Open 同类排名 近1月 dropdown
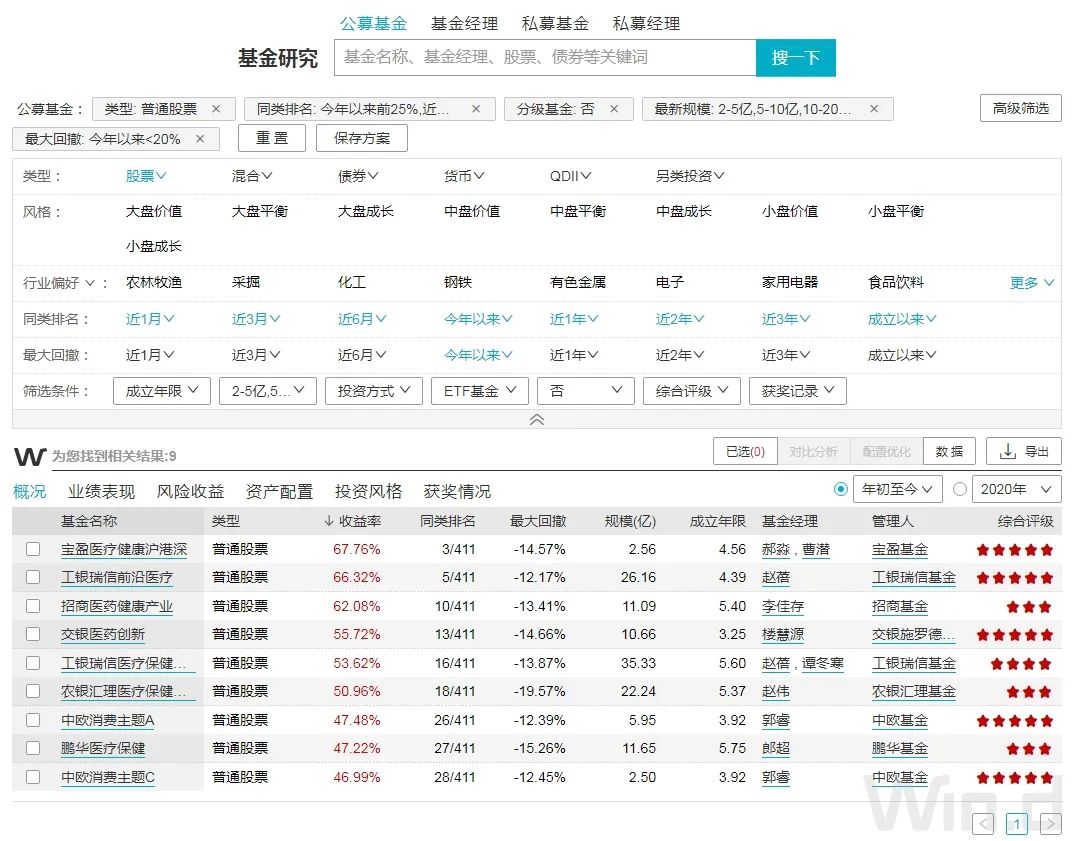 click(150, 319)
